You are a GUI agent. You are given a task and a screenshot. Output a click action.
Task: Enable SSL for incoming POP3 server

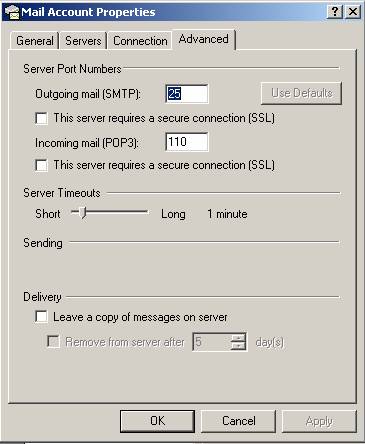(x=41, y=165)
